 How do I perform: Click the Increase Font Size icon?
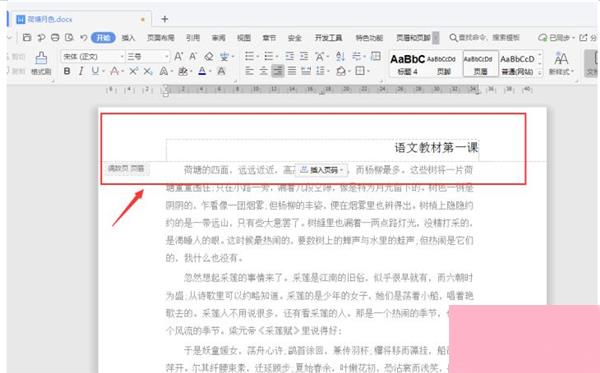point(178,57)
